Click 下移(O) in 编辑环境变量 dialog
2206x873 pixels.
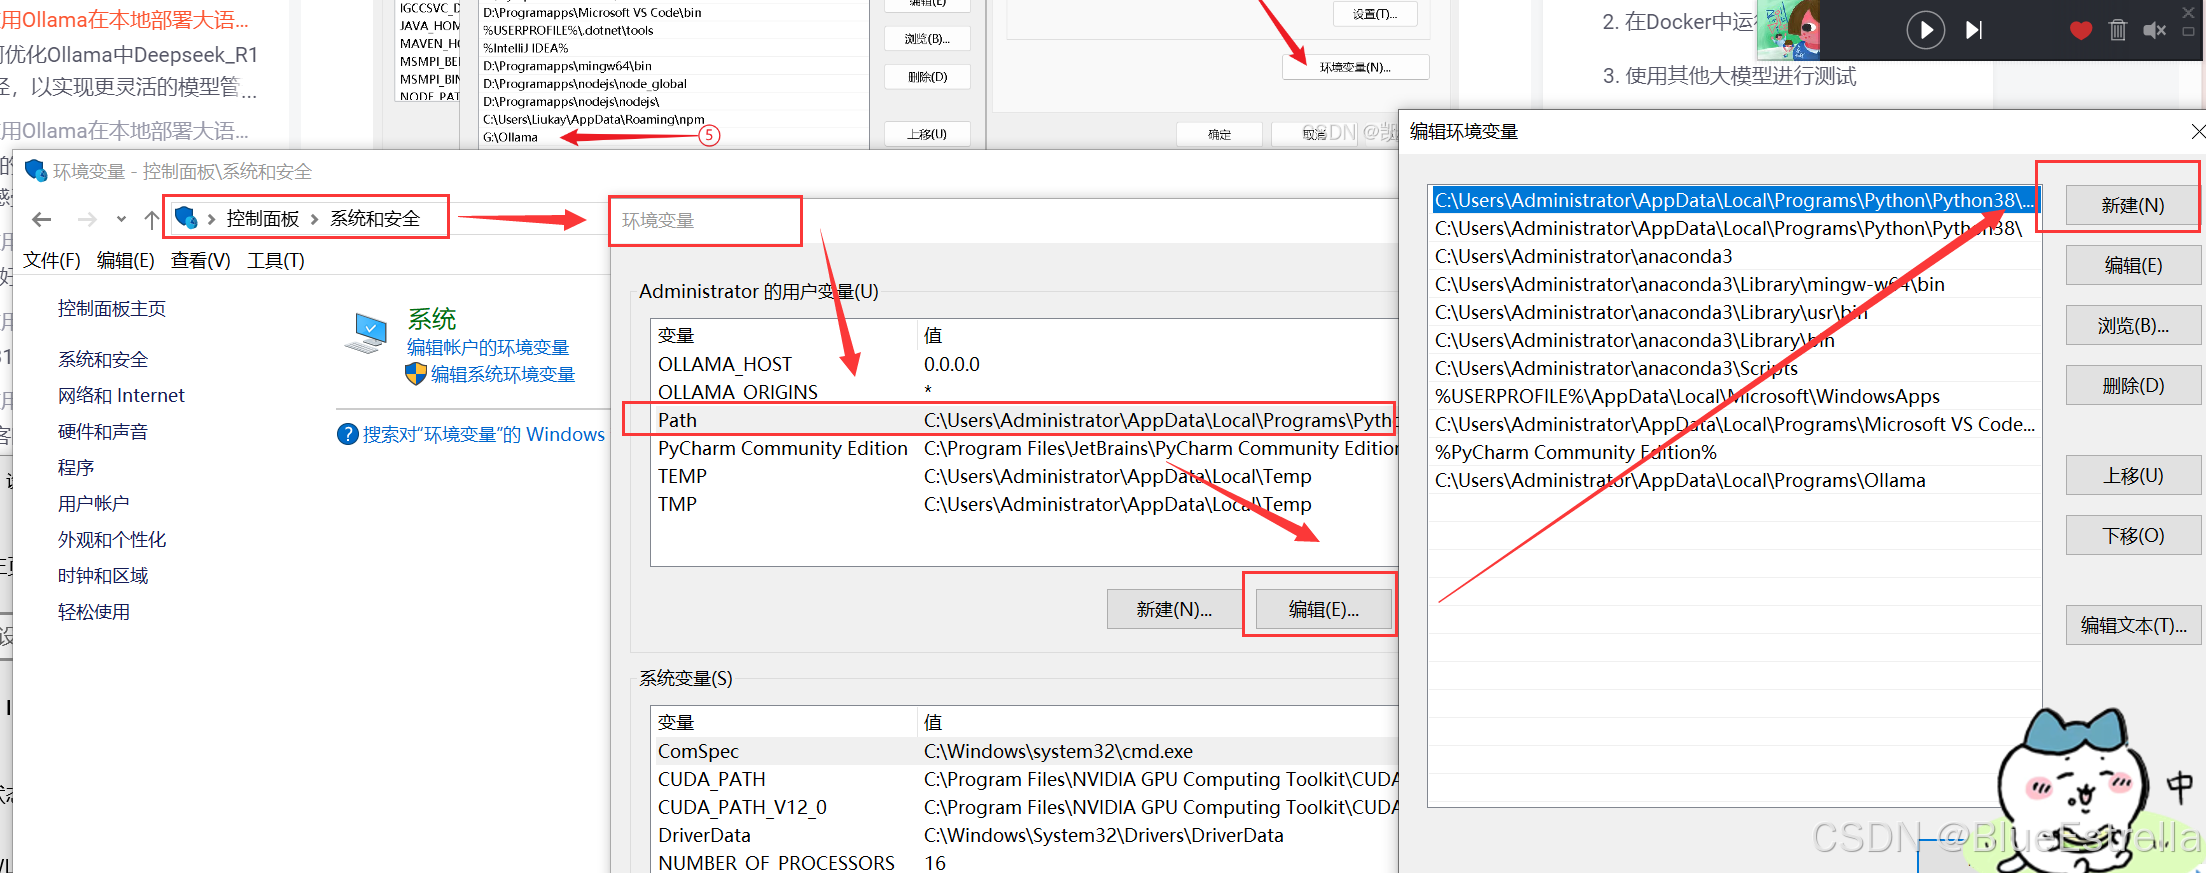click(2132, 535)
